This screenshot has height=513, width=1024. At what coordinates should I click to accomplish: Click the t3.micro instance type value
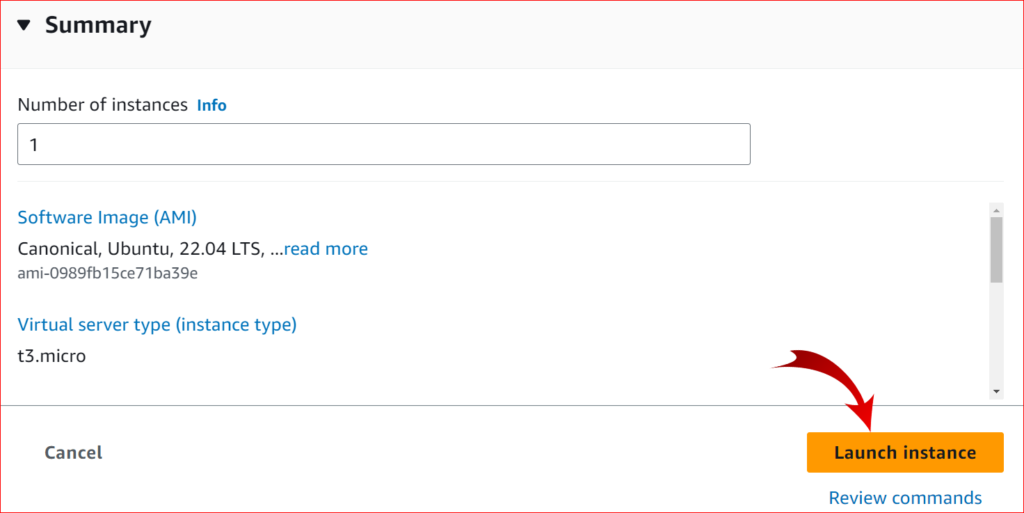pyautogui.click(x=52, y=356)
